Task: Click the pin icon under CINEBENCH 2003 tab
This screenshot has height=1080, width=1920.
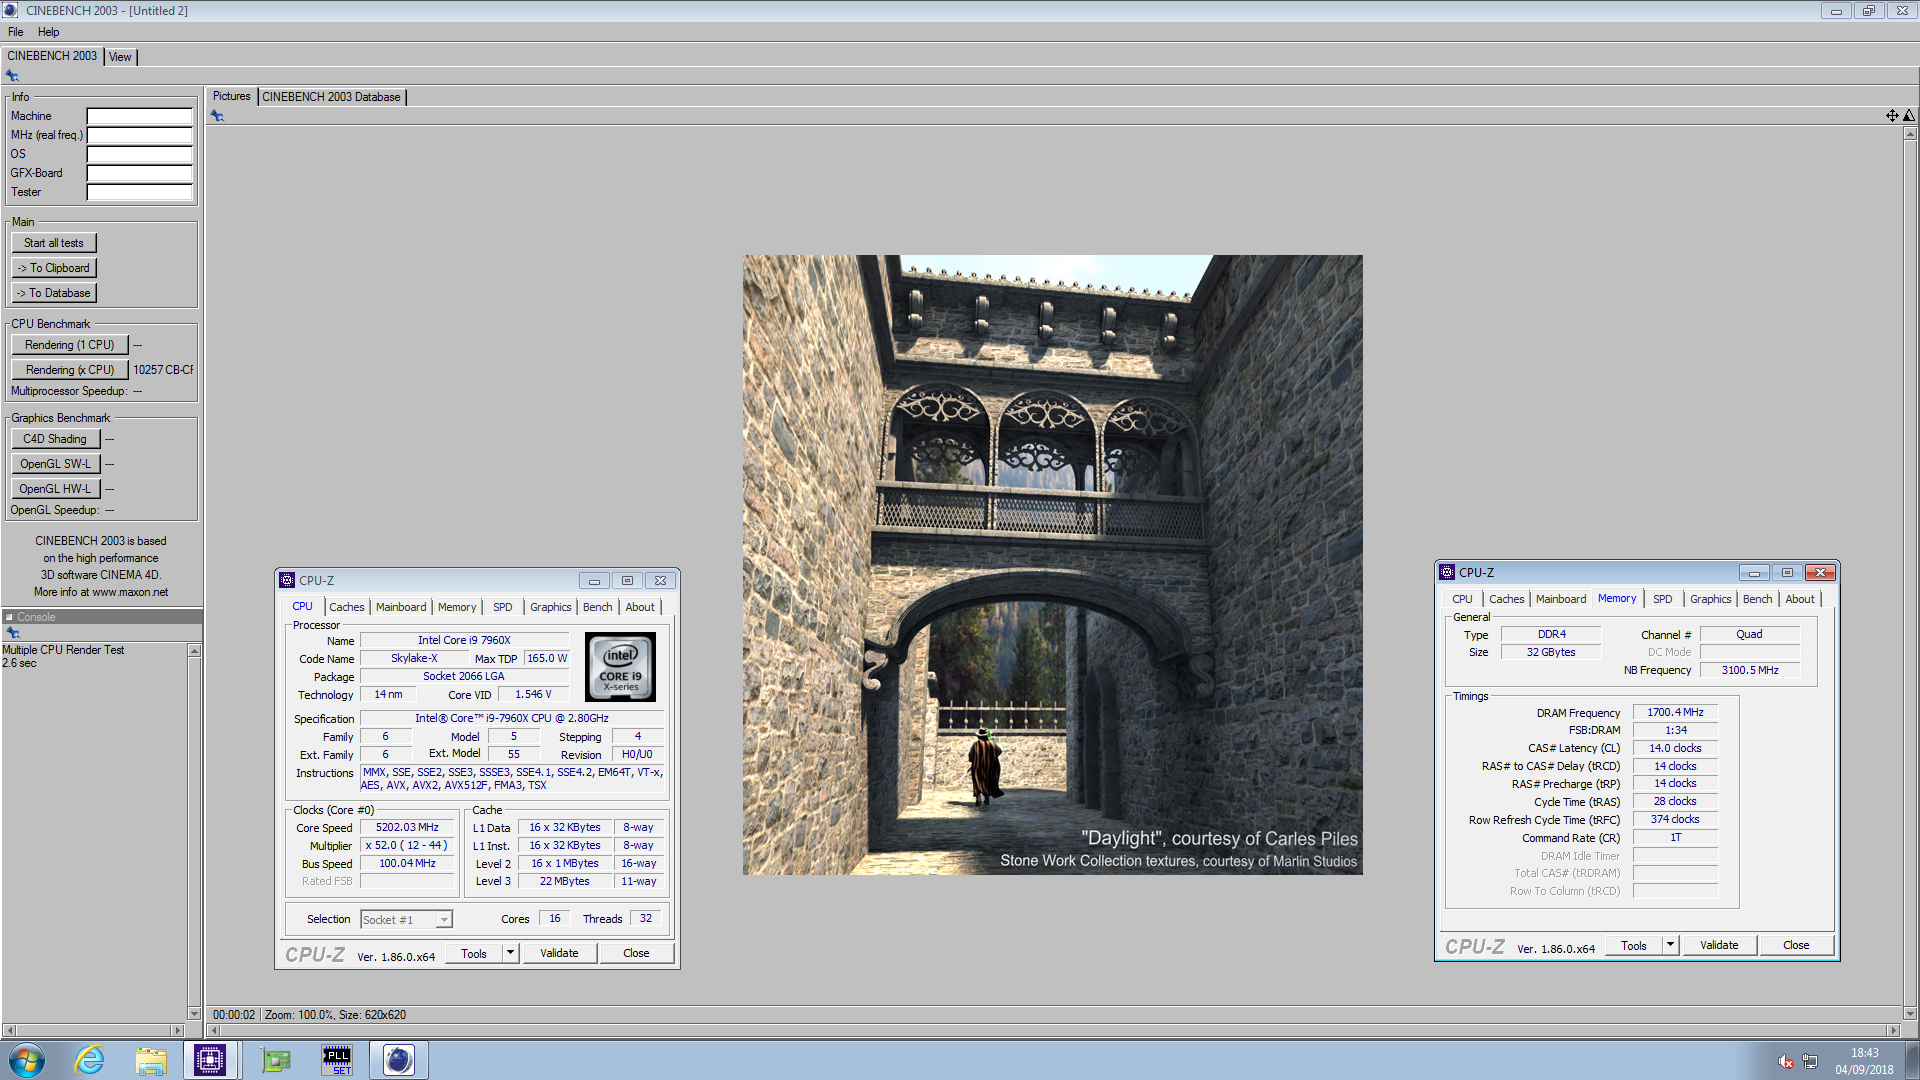Action: tap(12, 76)
